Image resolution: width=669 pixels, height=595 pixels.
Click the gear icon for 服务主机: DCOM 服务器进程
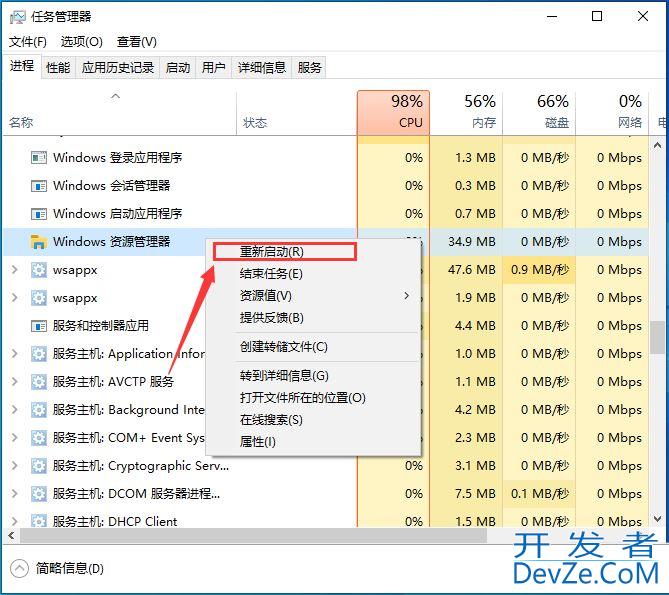pyautogui.click(x=39, y=494)
